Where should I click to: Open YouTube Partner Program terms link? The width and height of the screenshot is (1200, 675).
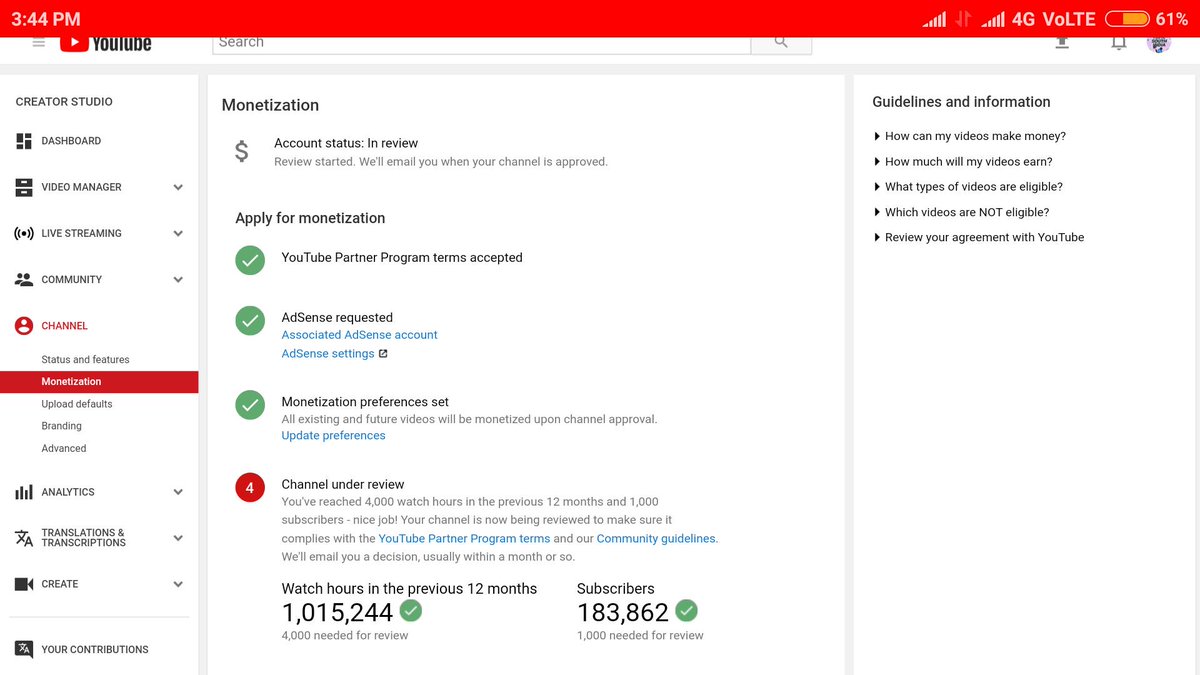coord(464,538)
